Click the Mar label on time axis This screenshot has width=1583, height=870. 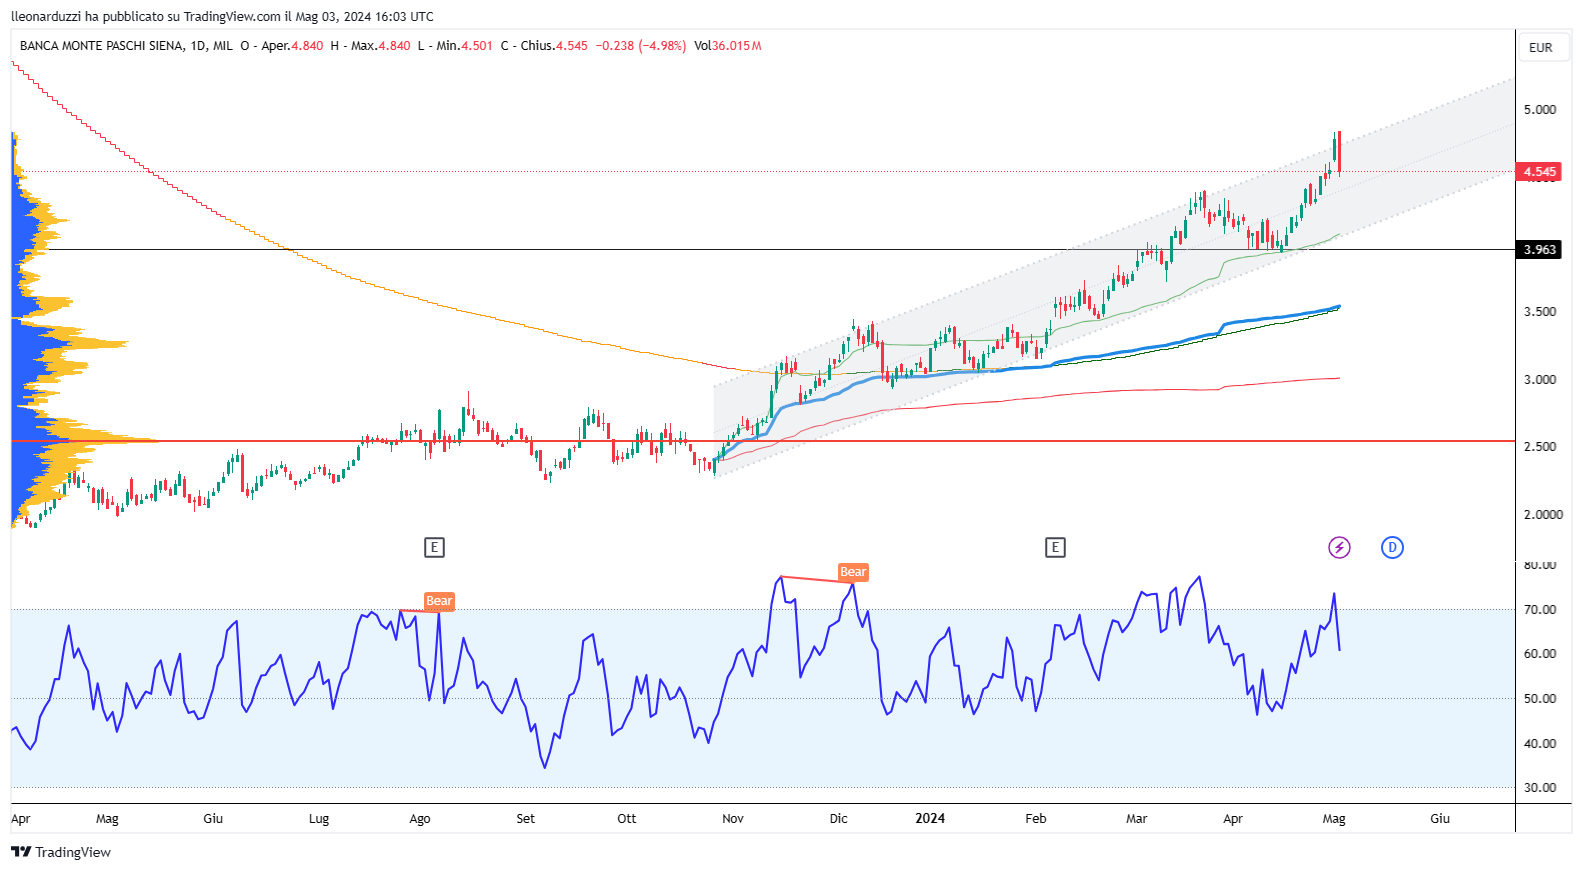point(1137,819)
